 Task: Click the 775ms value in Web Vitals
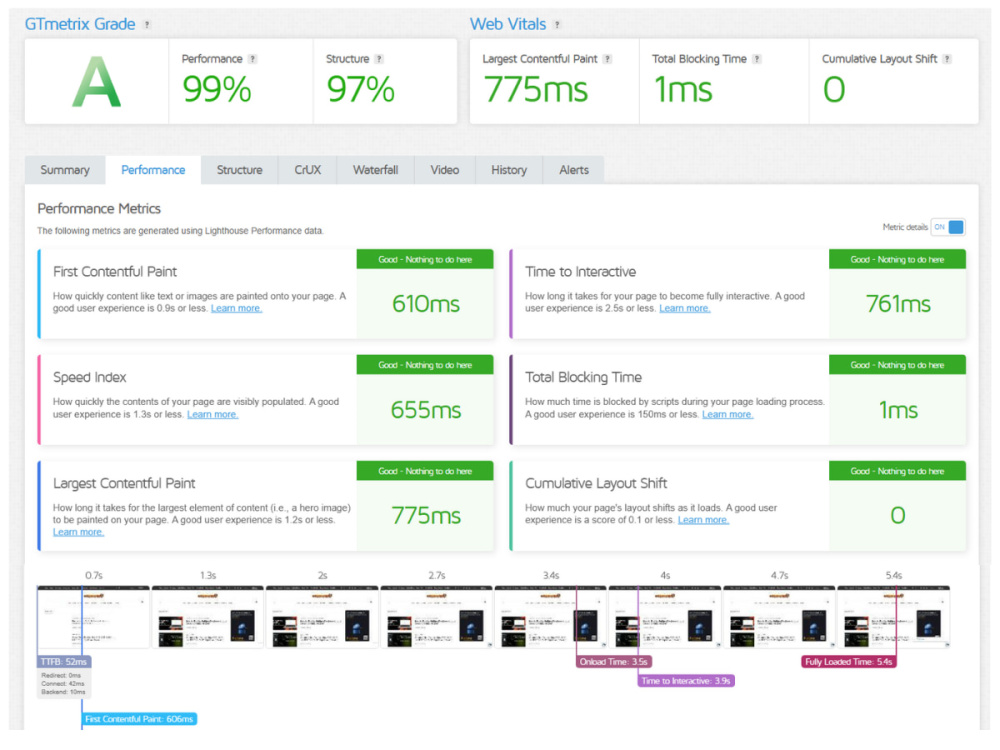[536, 89]
